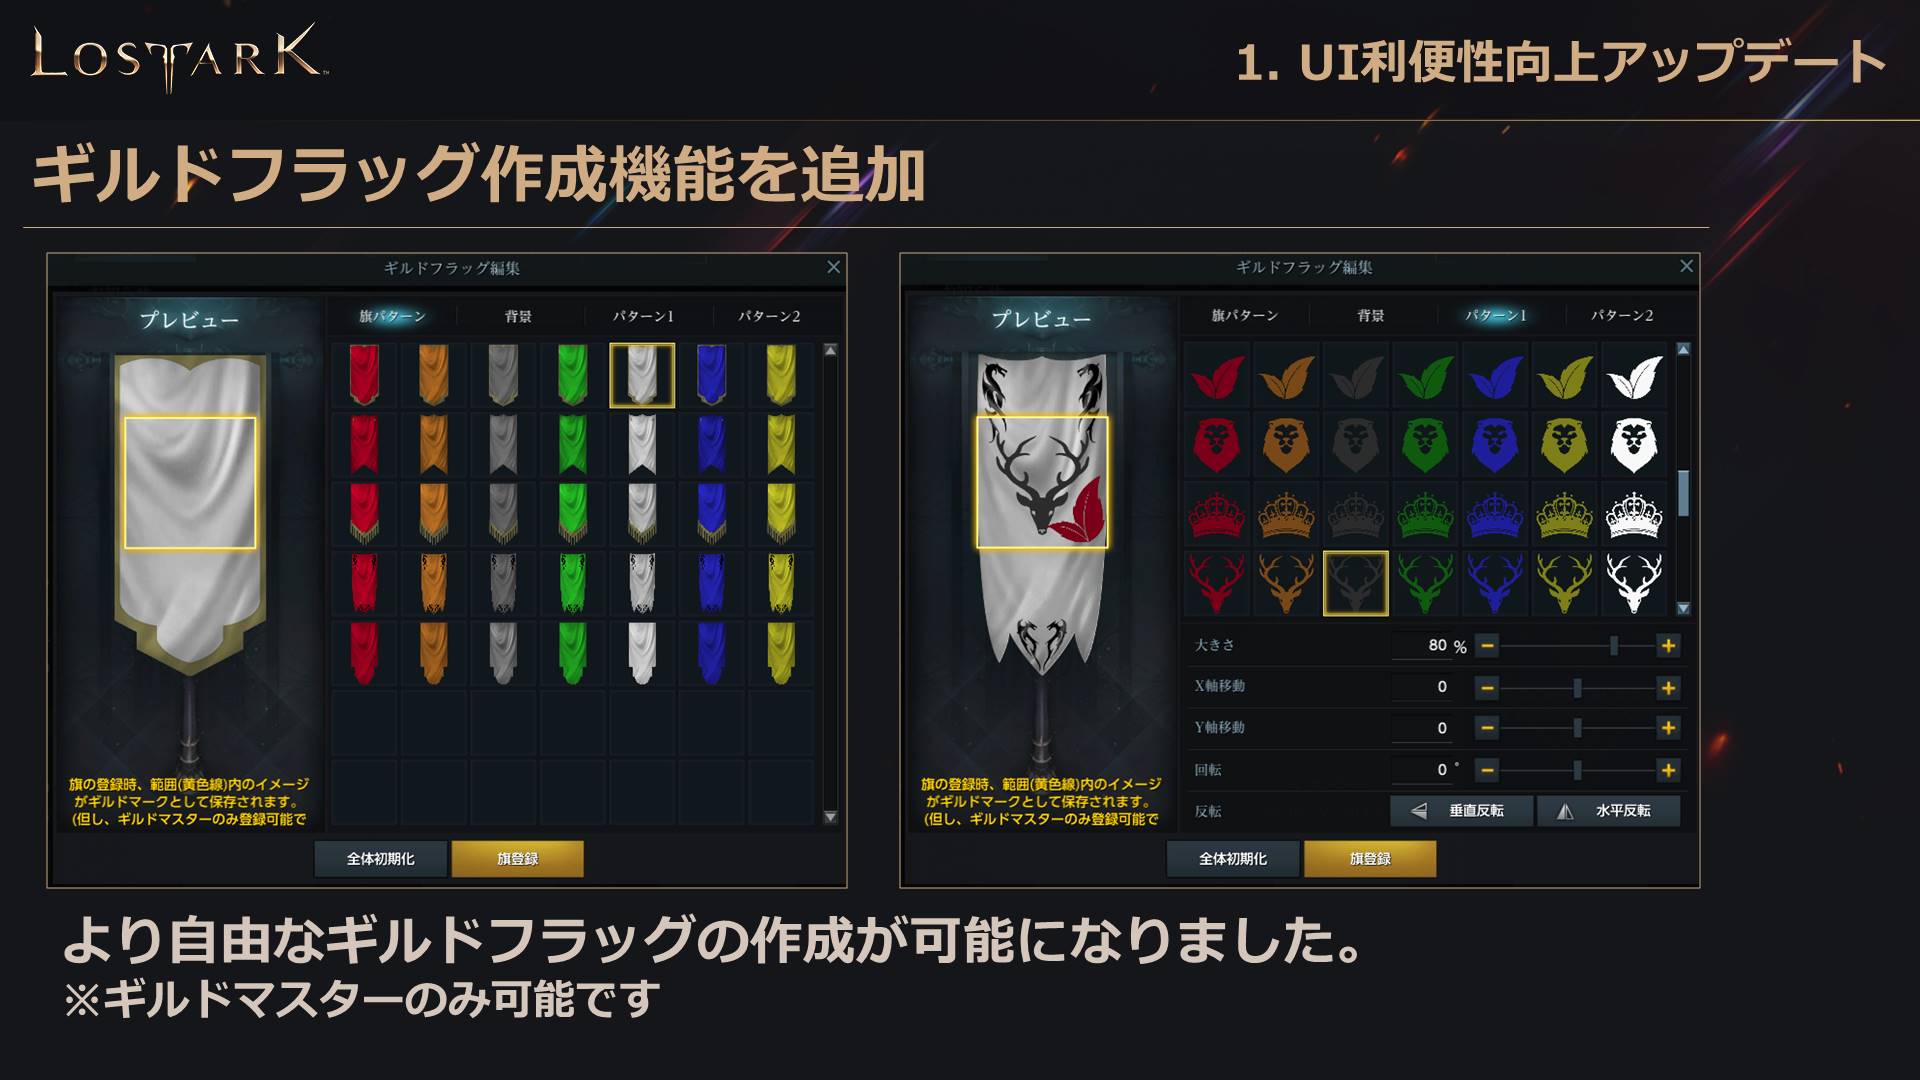Click the 水平反転 horizontal flip button

click(x=1608, y=811)
